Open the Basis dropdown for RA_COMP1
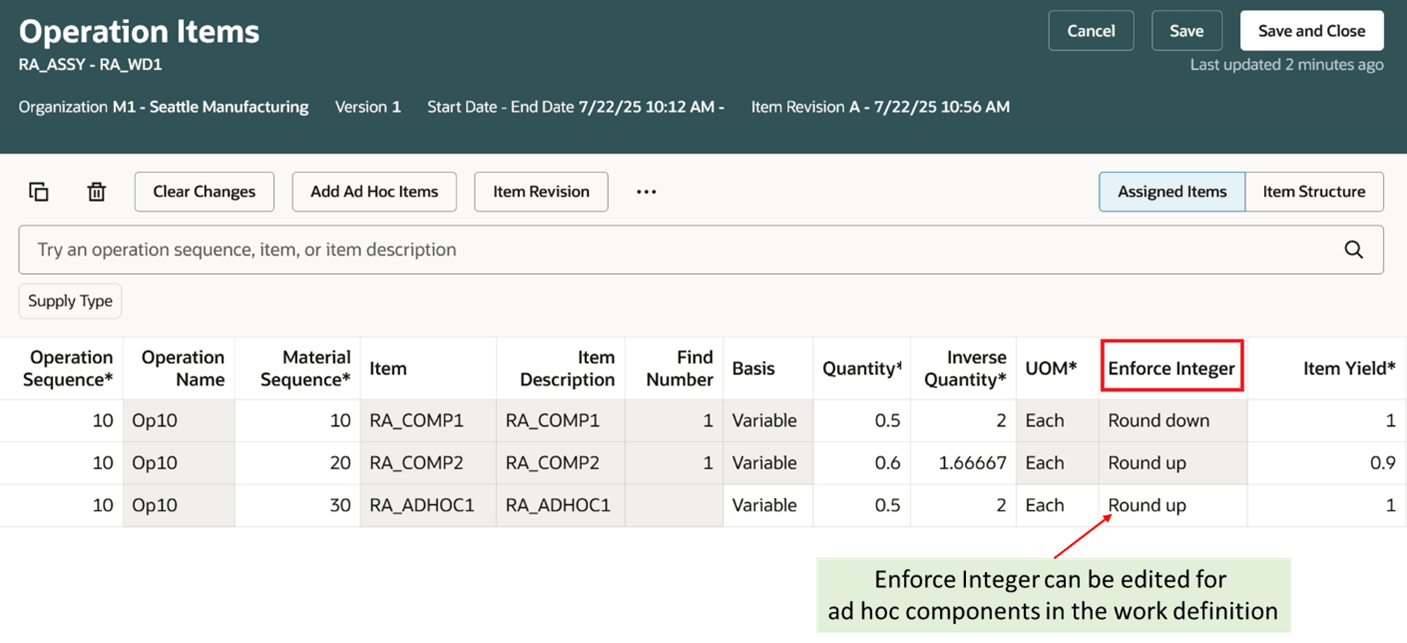The width and height of the screenshot is (1407, 643). tap(768, 420)
